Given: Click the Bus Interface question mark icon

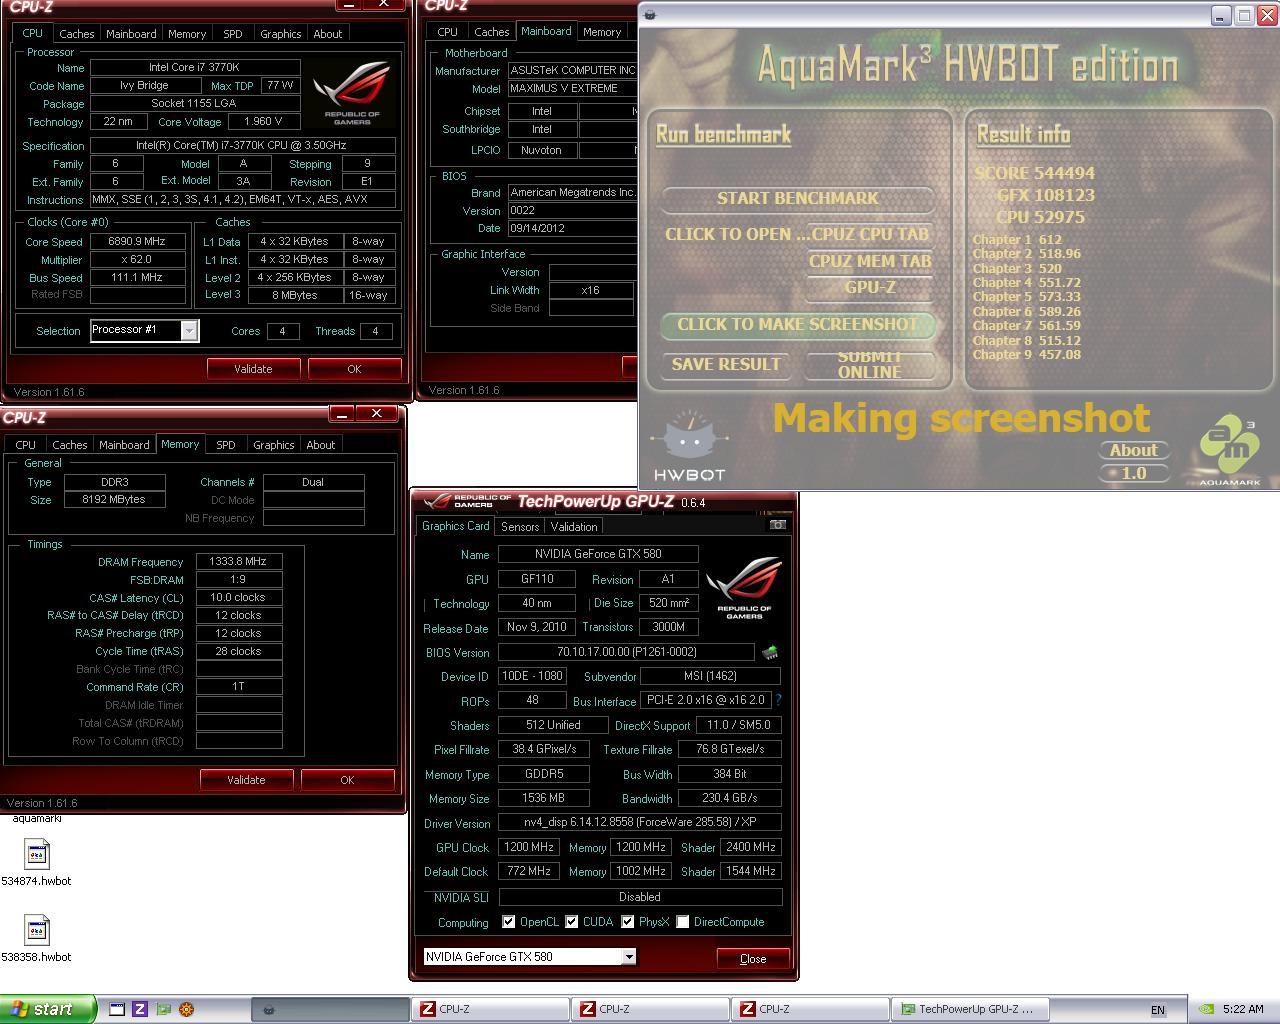Looking at the screenshot, I should click(x=778, y=700).
